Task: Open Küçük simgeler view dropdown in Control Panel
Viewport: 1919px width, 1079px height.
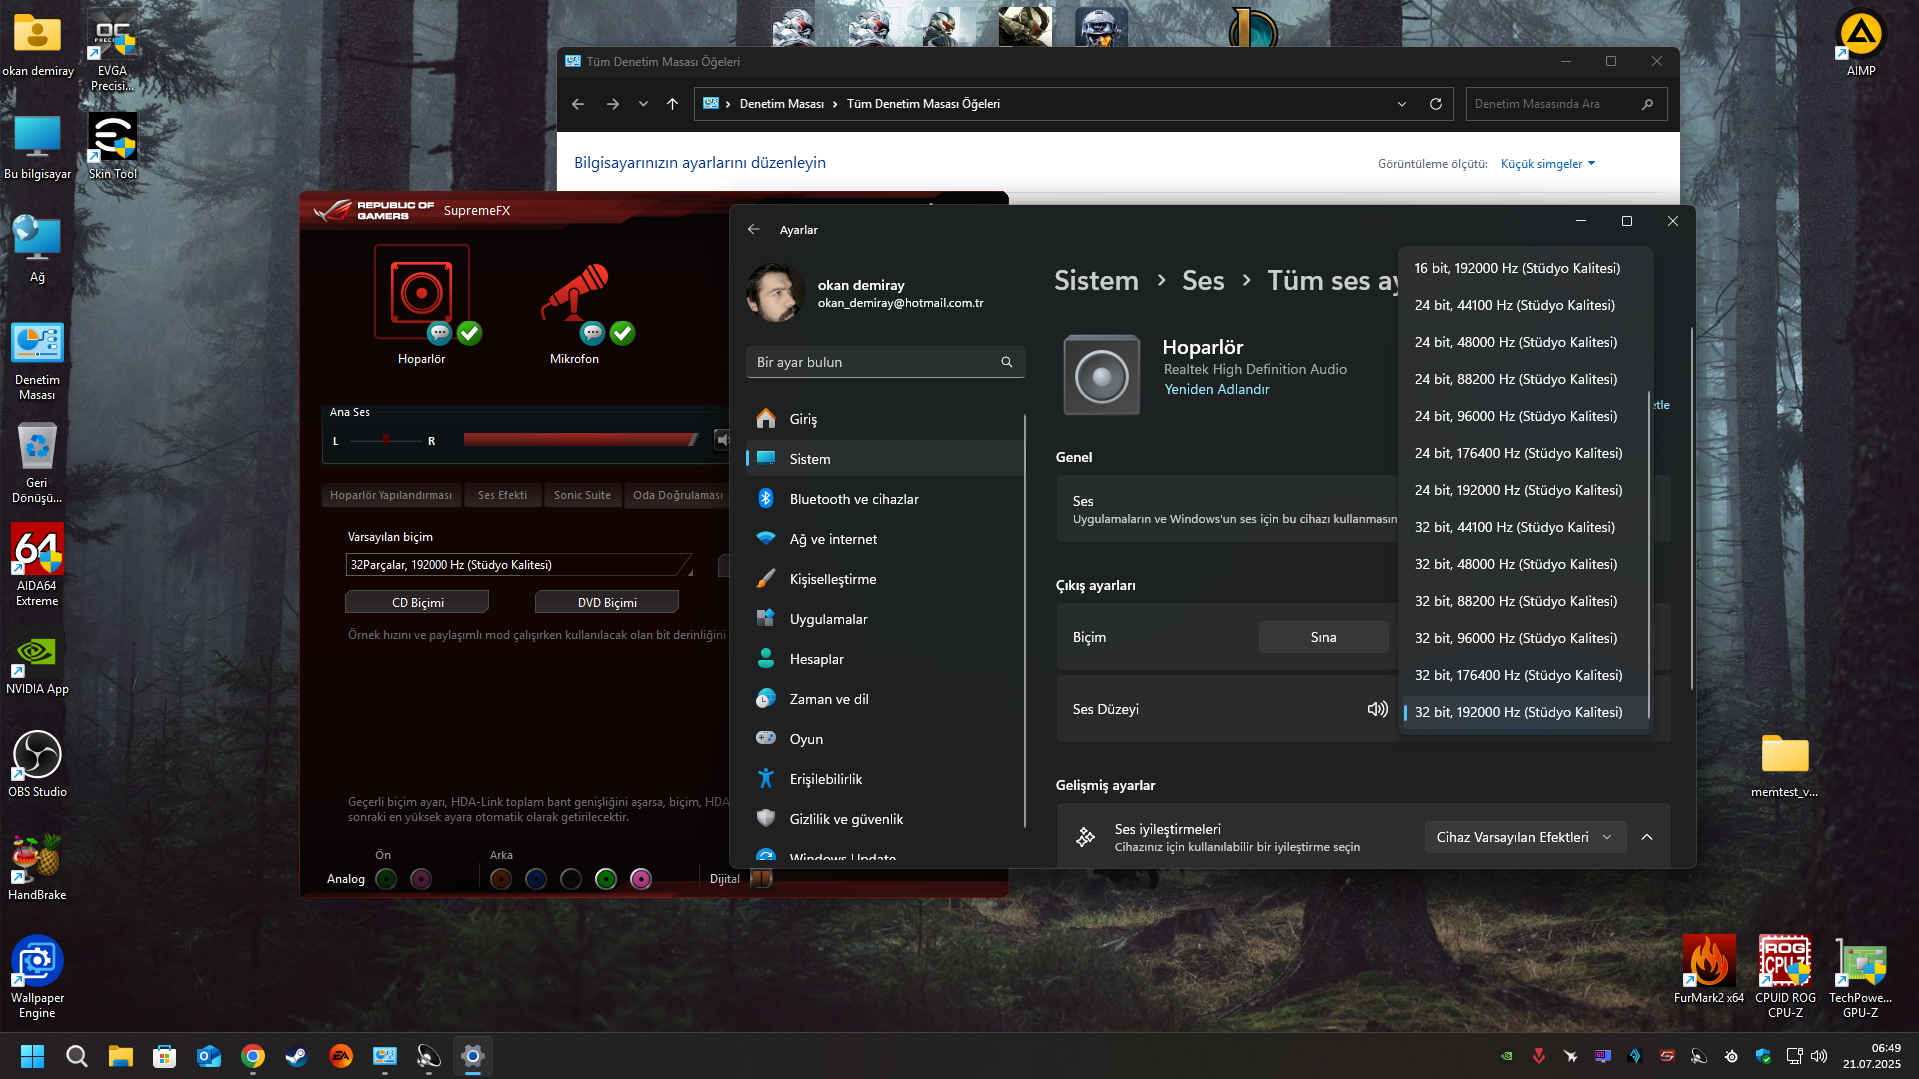Action: pyautogui.click(x=1548, y=164)
